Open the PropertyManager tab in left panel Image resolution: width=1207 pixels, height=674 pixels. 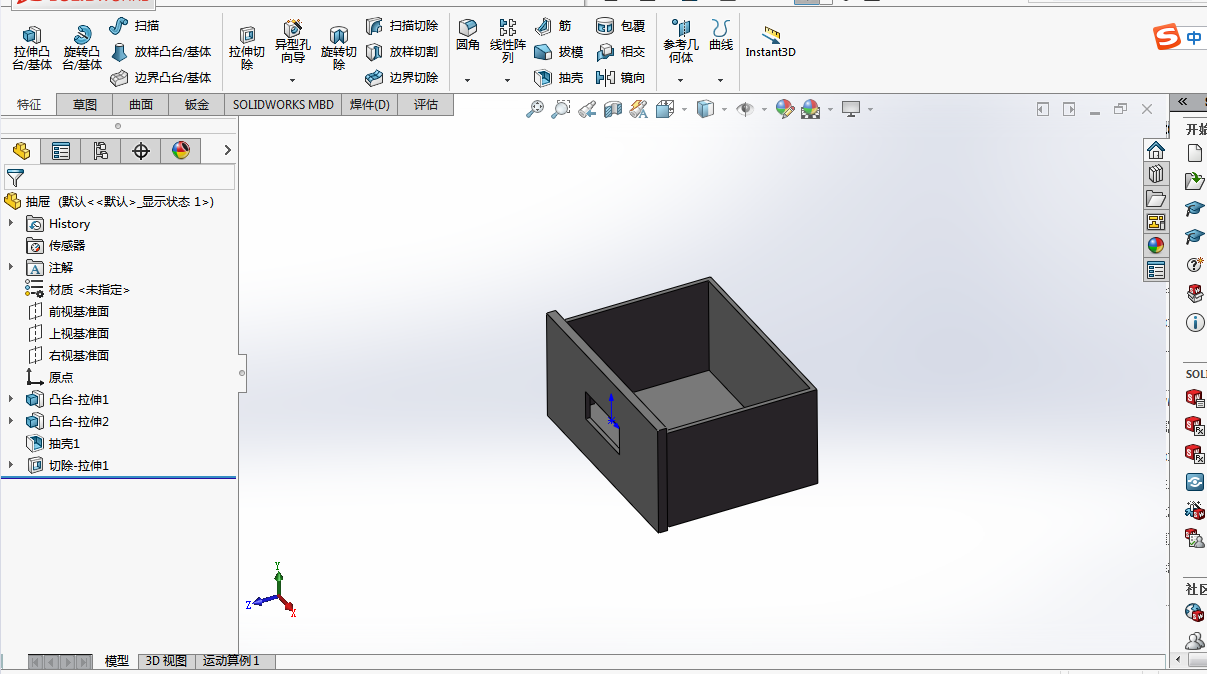(61, 151)
